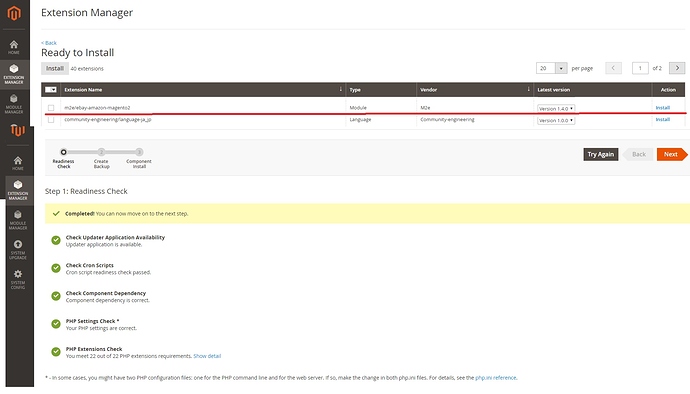Click the Try Again button
This screenshot has height=394, width=690.
[601, 155]
